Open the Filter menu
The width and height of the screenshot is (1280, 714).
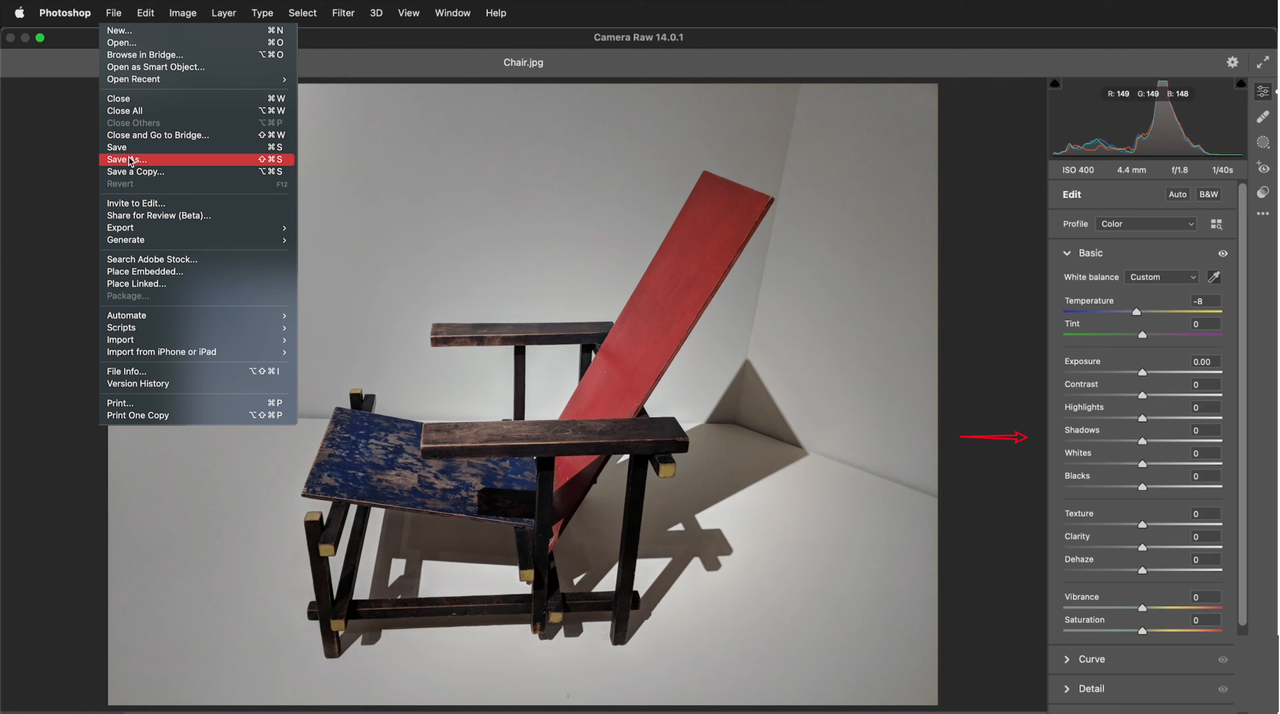click(x=343, y=13)
